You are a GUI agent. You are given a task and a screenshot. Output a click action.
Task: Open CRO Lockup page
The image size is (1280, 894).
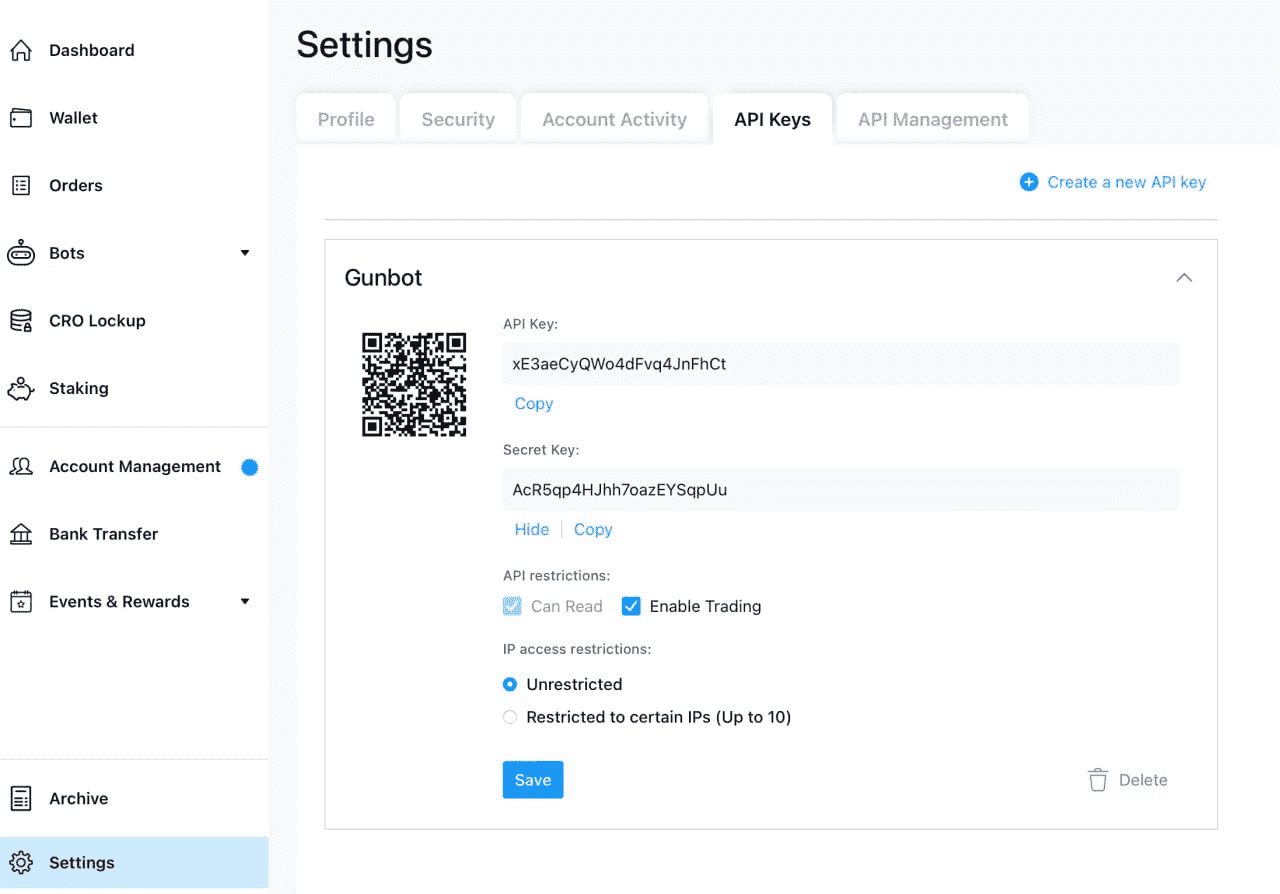97,321
